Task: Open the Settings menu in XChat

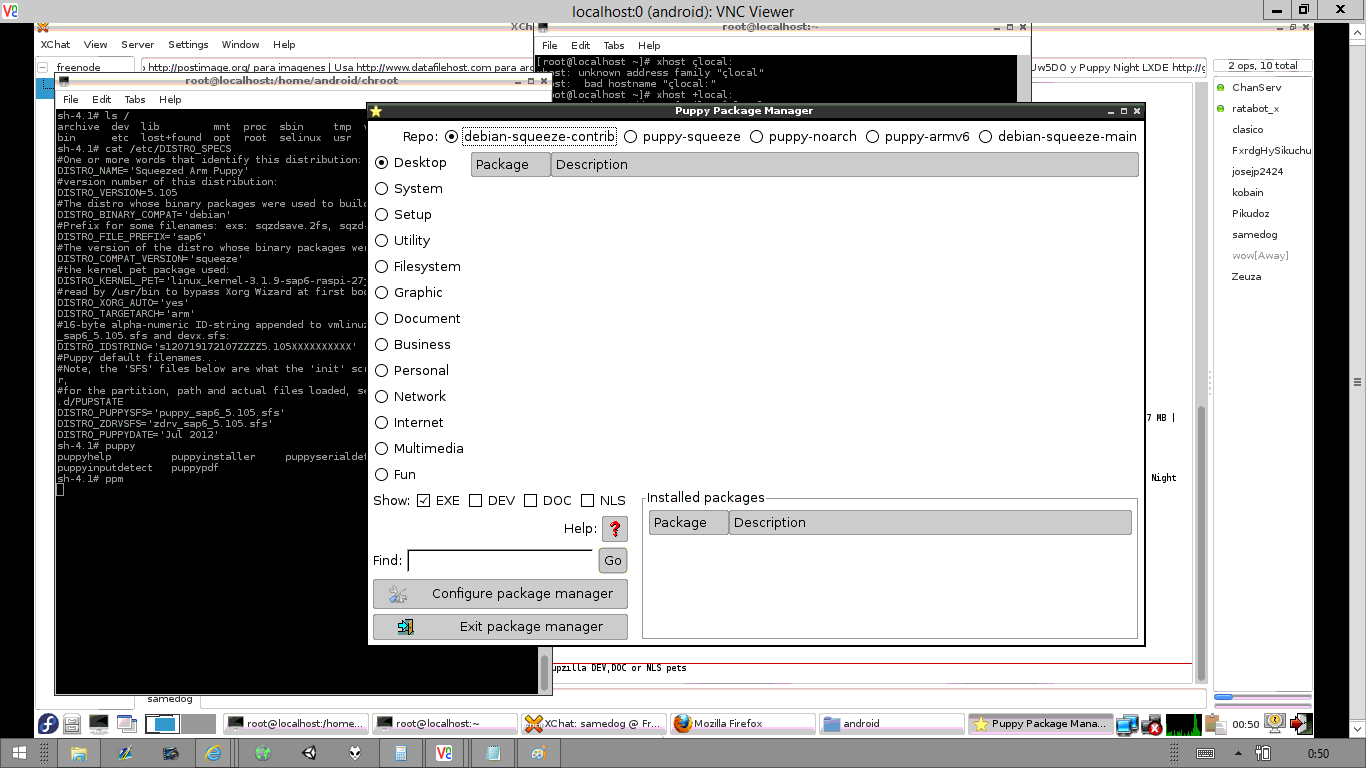Action: click(188, 44)
